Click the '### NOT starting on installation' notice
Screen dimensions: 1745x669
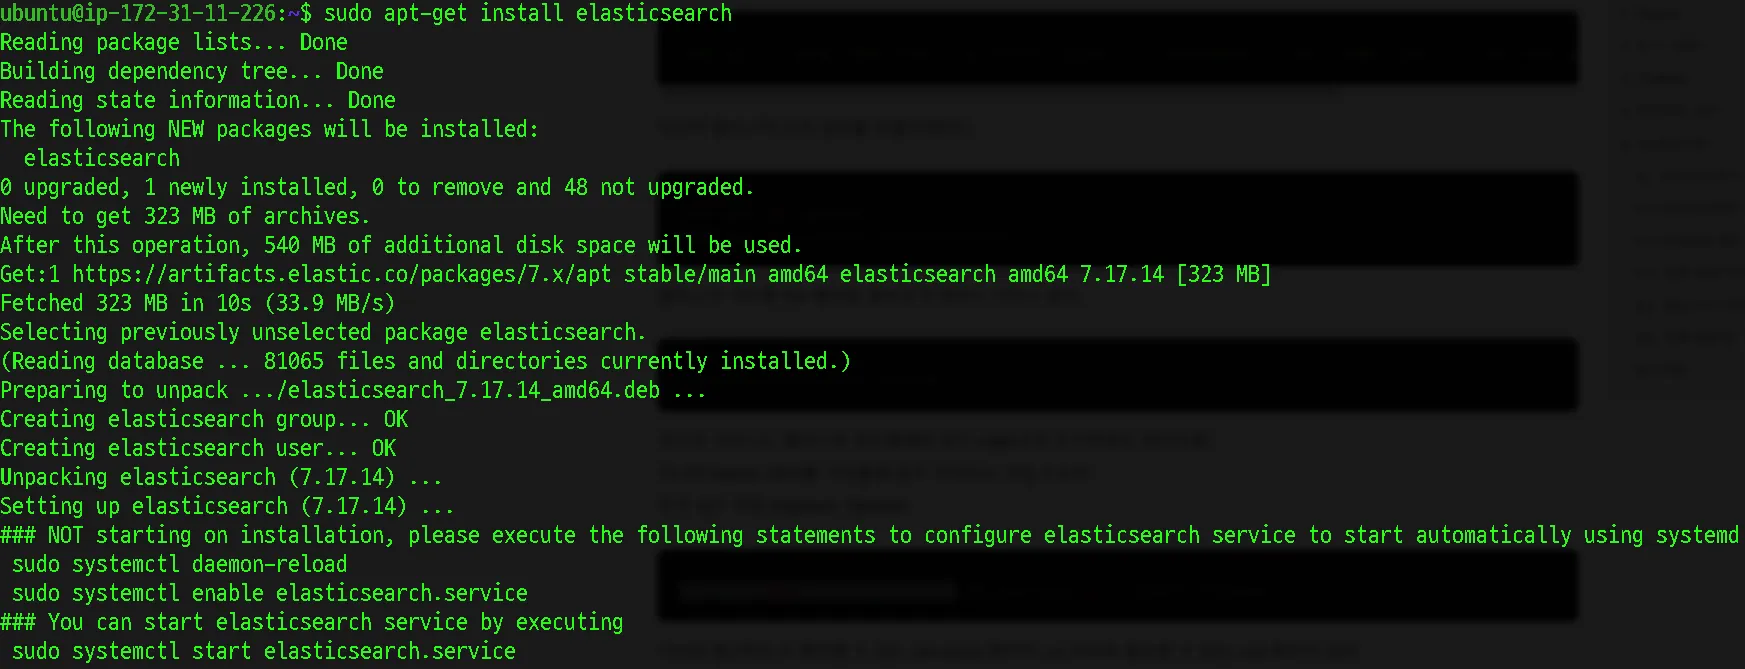[x=870, y=535]
